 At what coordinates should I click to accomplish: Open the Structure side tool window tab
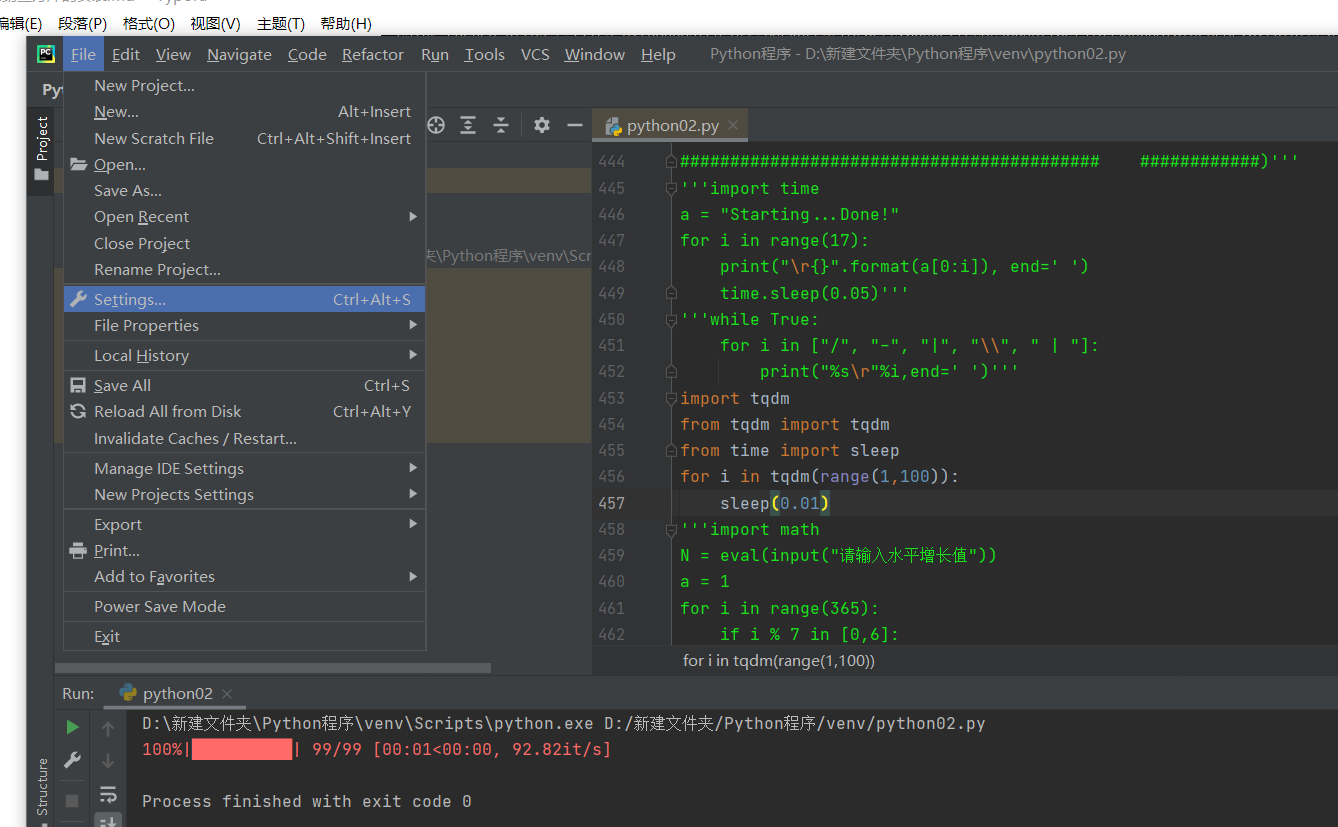[x=41, y=786]
